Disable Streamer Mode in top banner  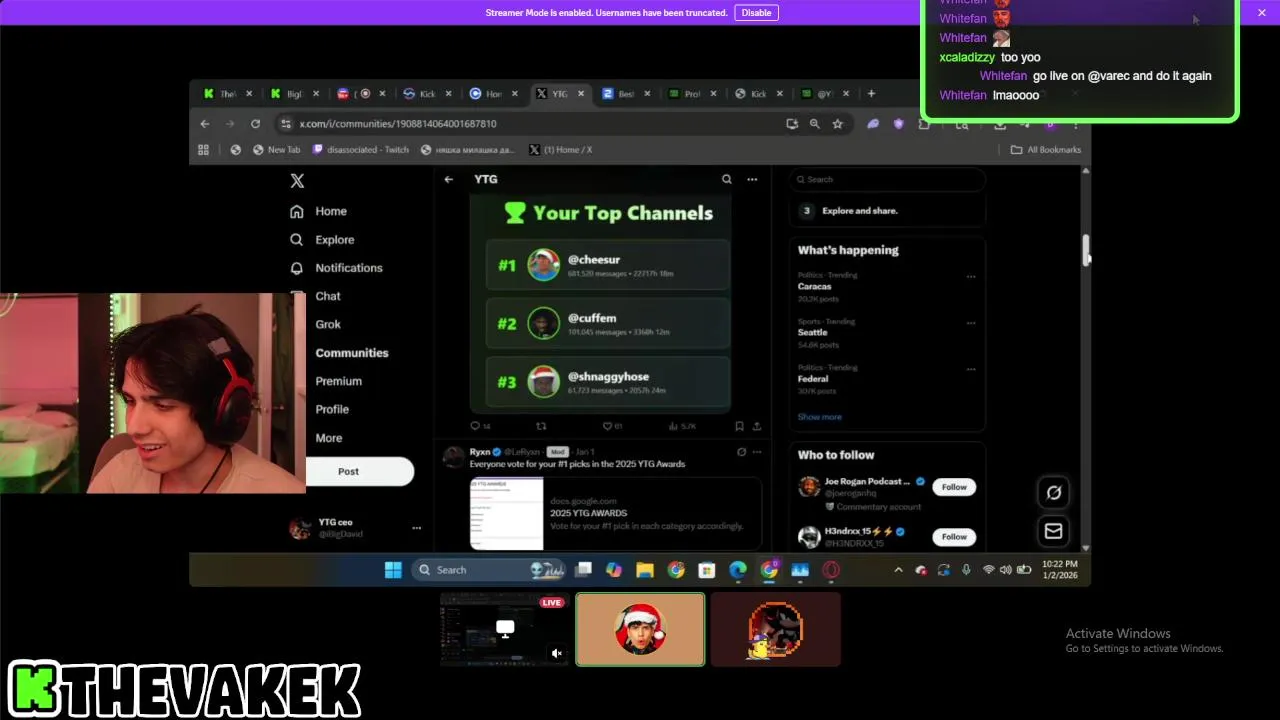[x=756, y=13]
